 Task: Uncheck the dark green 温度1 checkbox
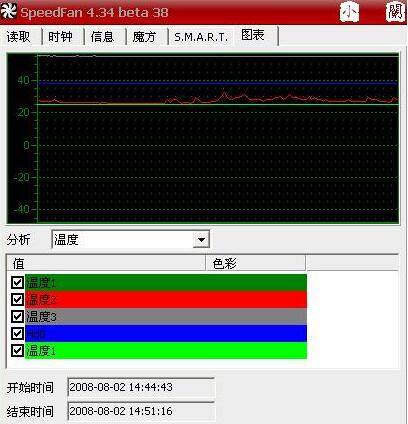17,282
